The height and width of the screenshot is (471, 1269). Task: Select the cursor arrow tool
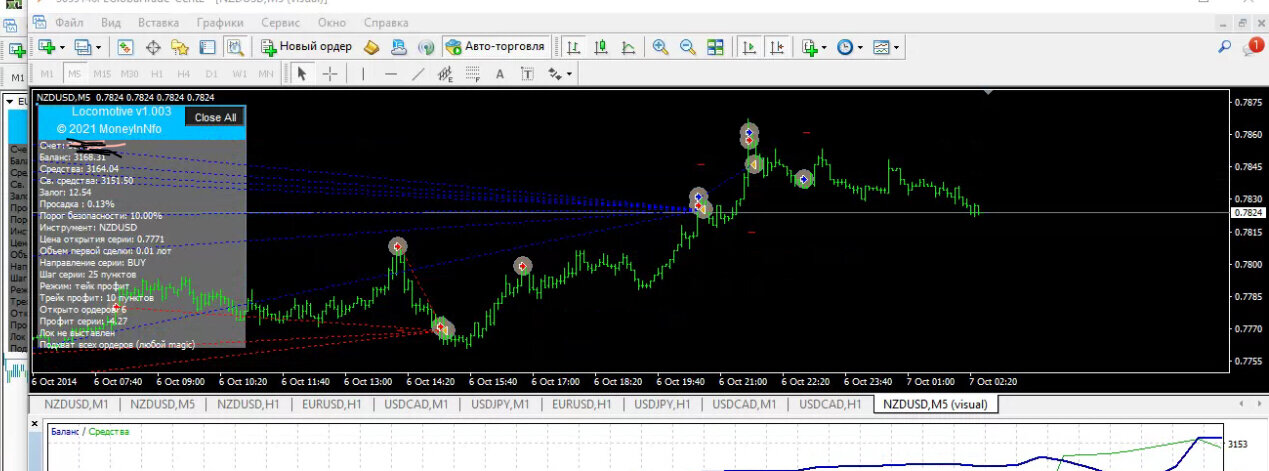[x=302, y=74]
